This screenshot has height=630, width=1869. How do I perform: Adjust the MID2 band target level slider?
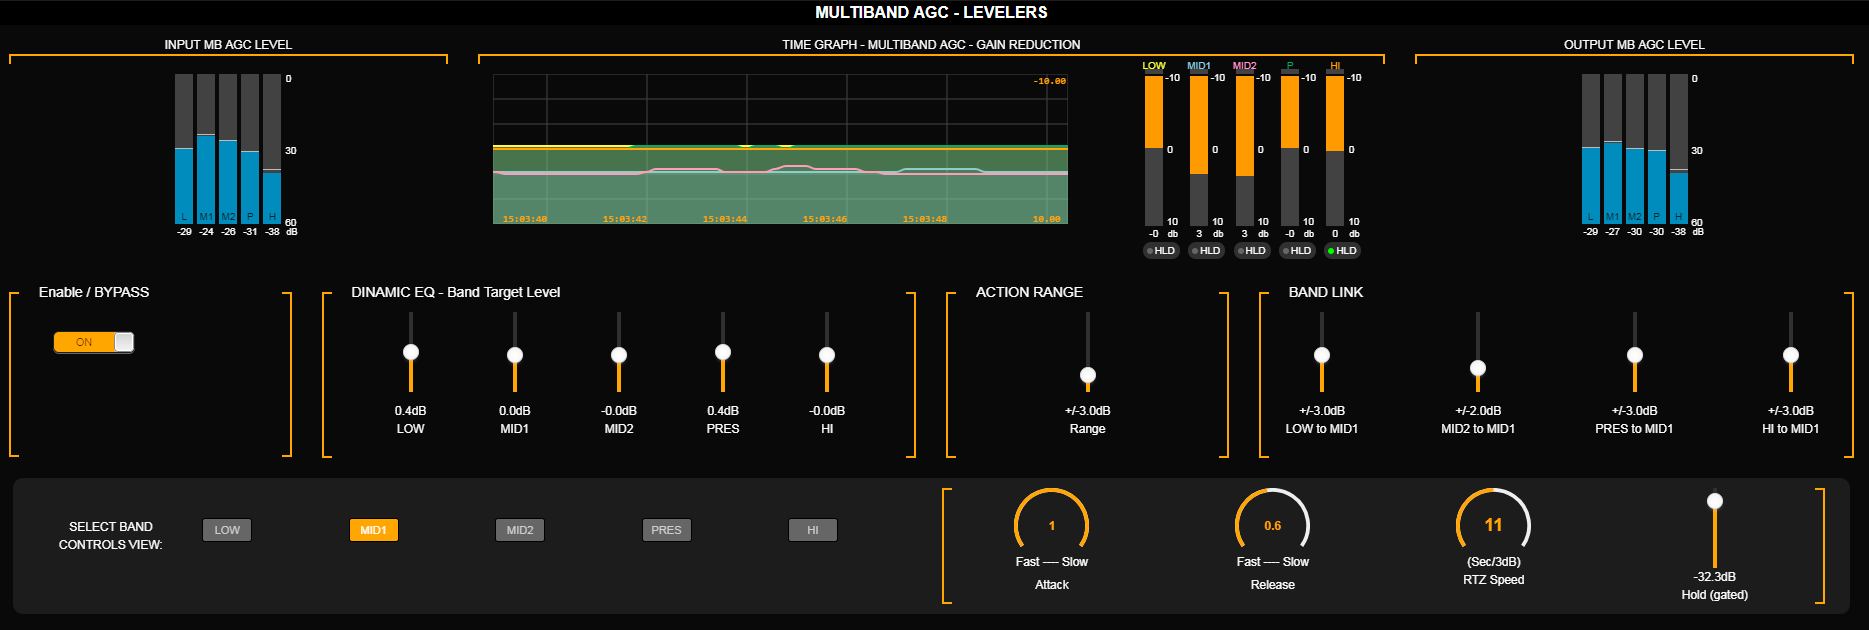[619, 355]
